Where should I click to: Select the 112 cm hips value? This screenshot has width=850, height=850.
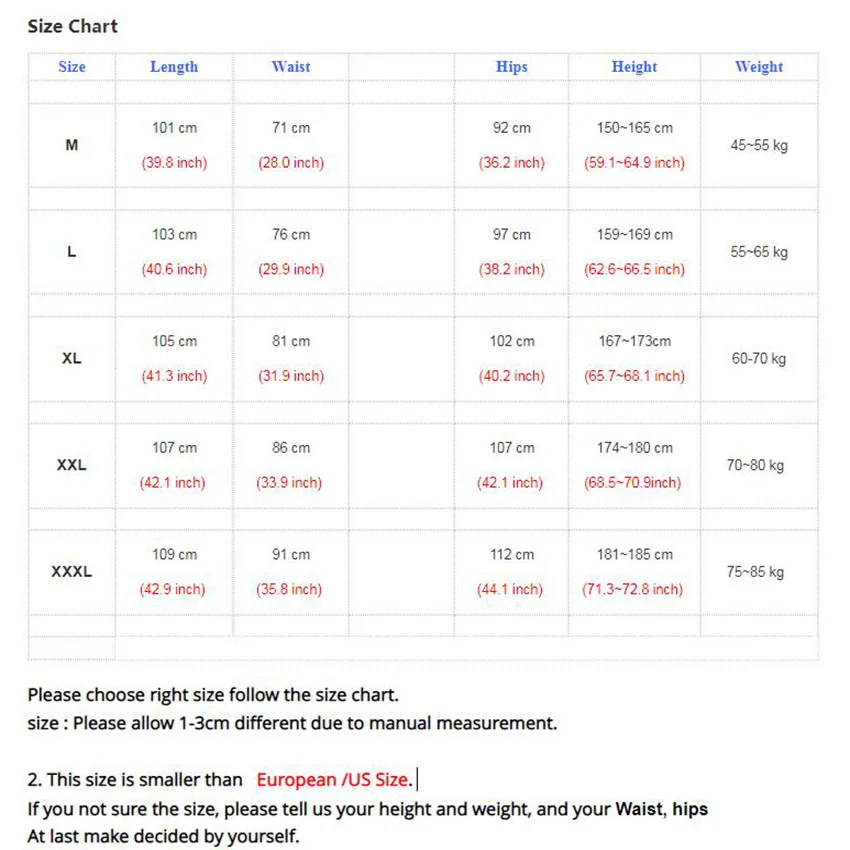[x=512, y=554]
